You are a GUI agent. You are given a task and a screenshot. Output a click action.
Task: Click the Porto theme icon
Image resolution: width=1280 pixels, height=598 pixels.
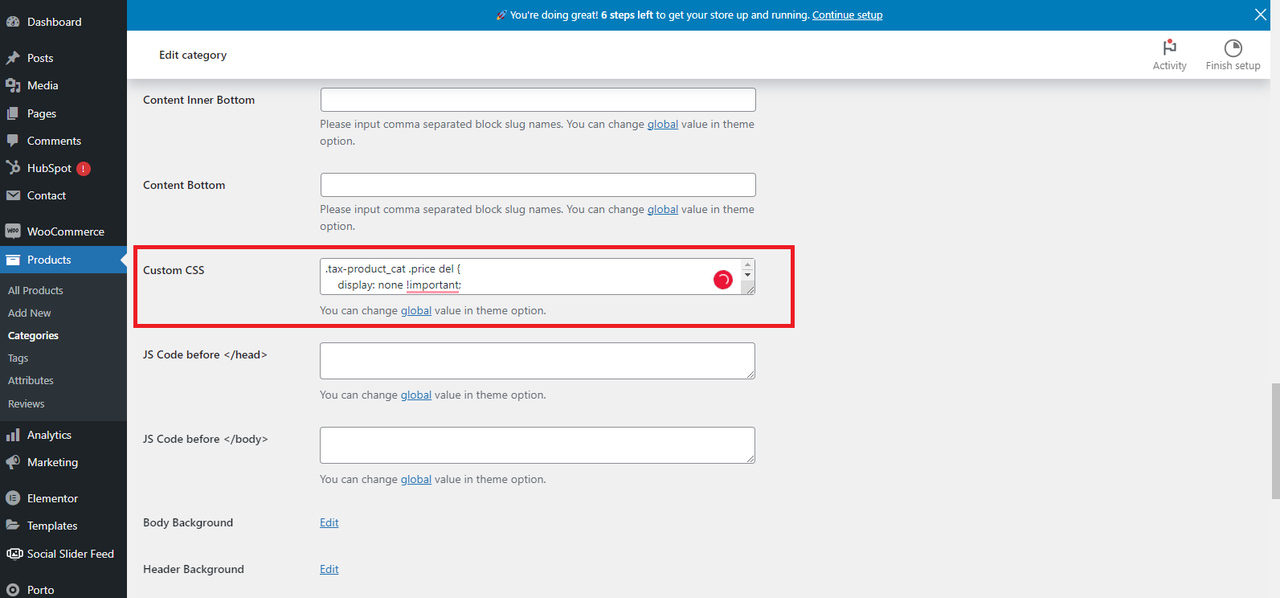pos(13,590)
